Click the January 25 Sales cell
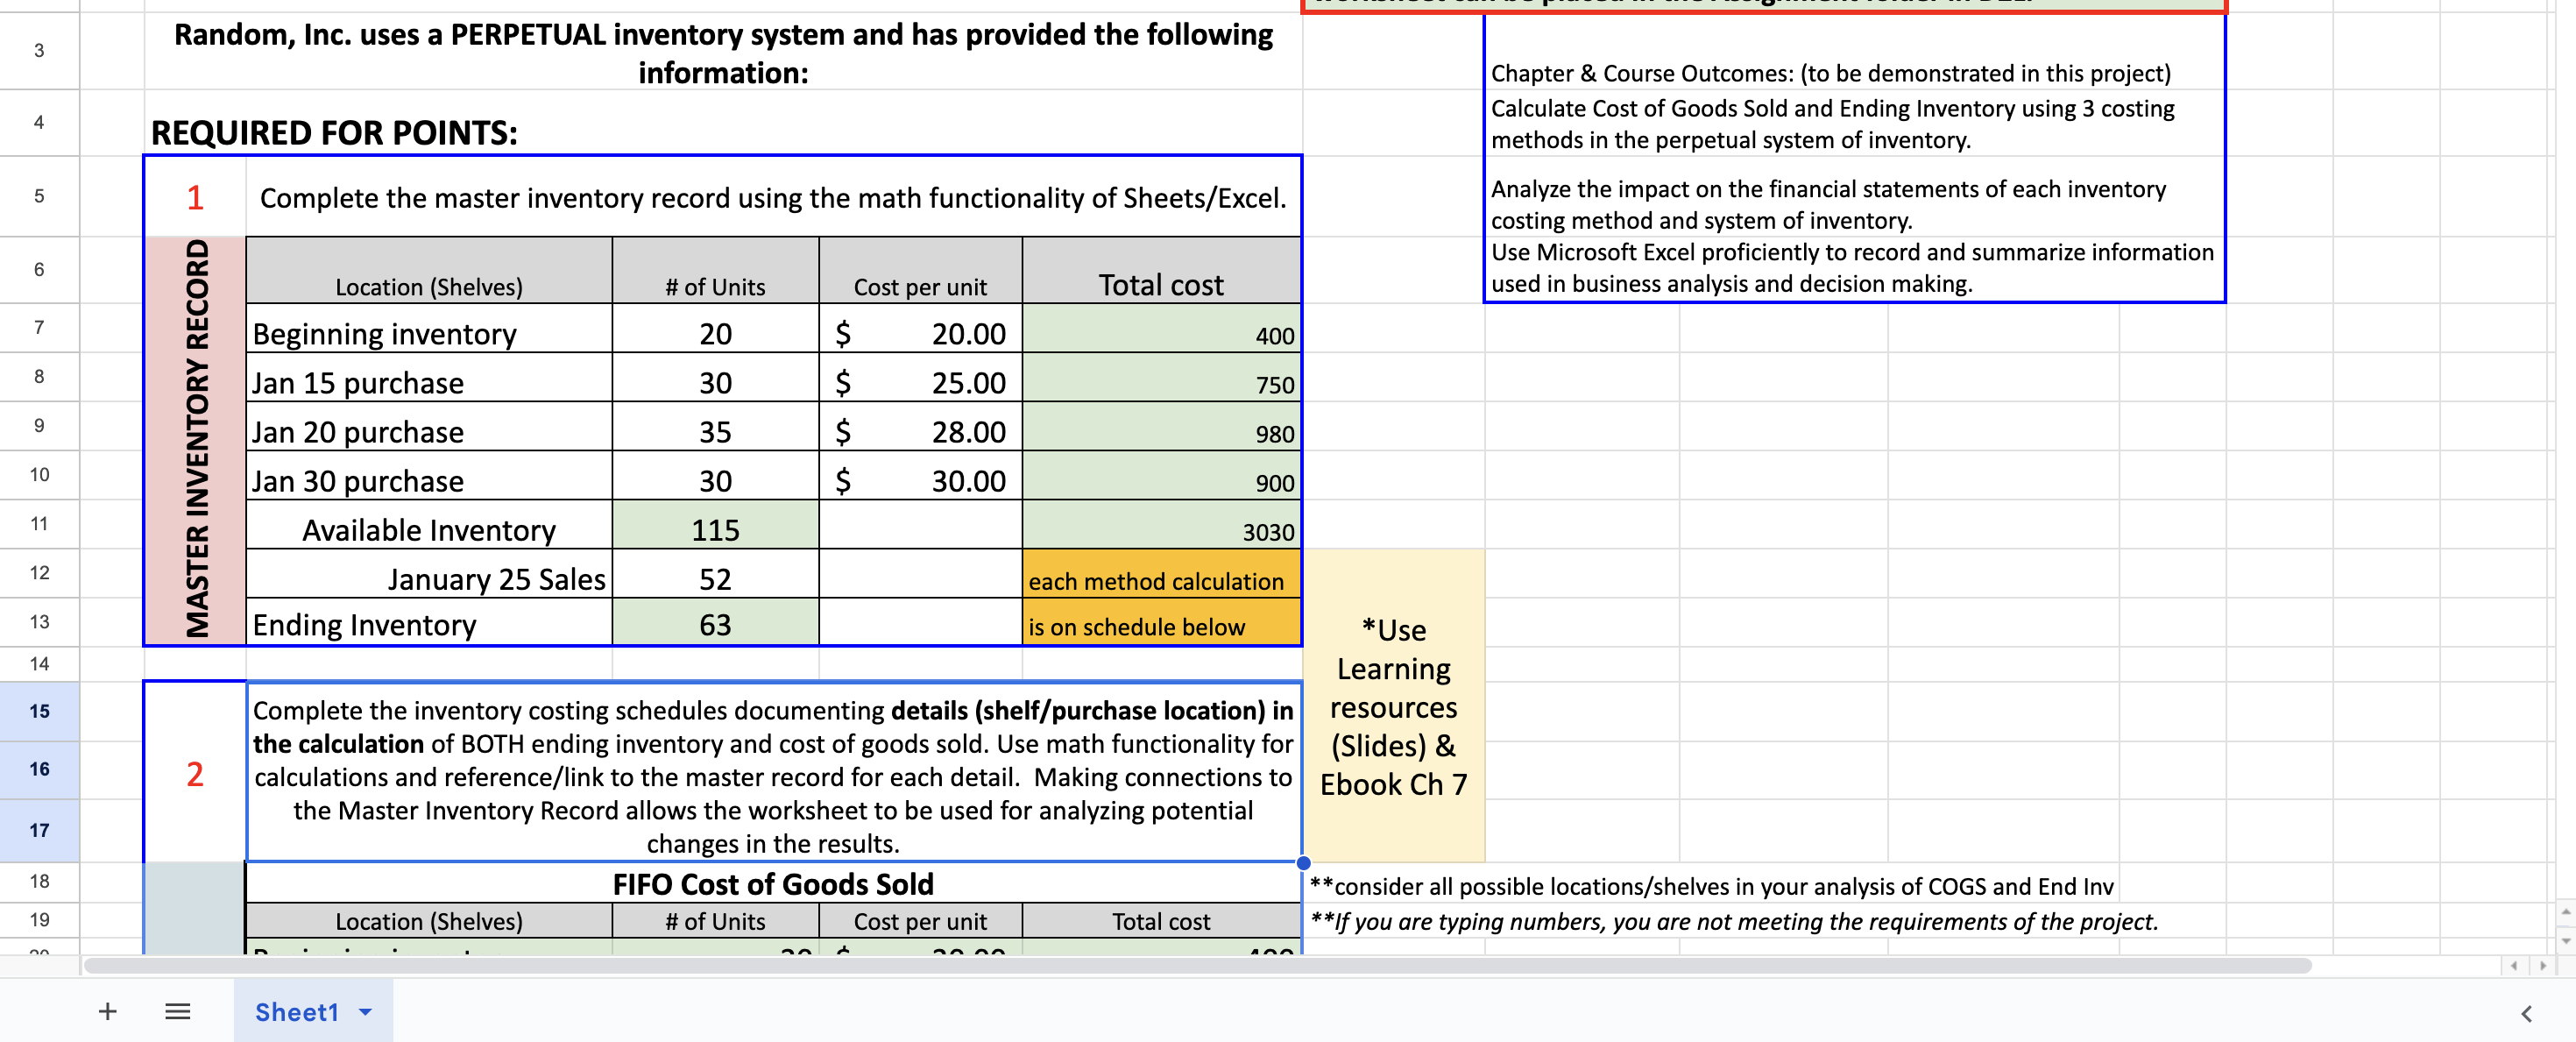 (x=497, y=578)
